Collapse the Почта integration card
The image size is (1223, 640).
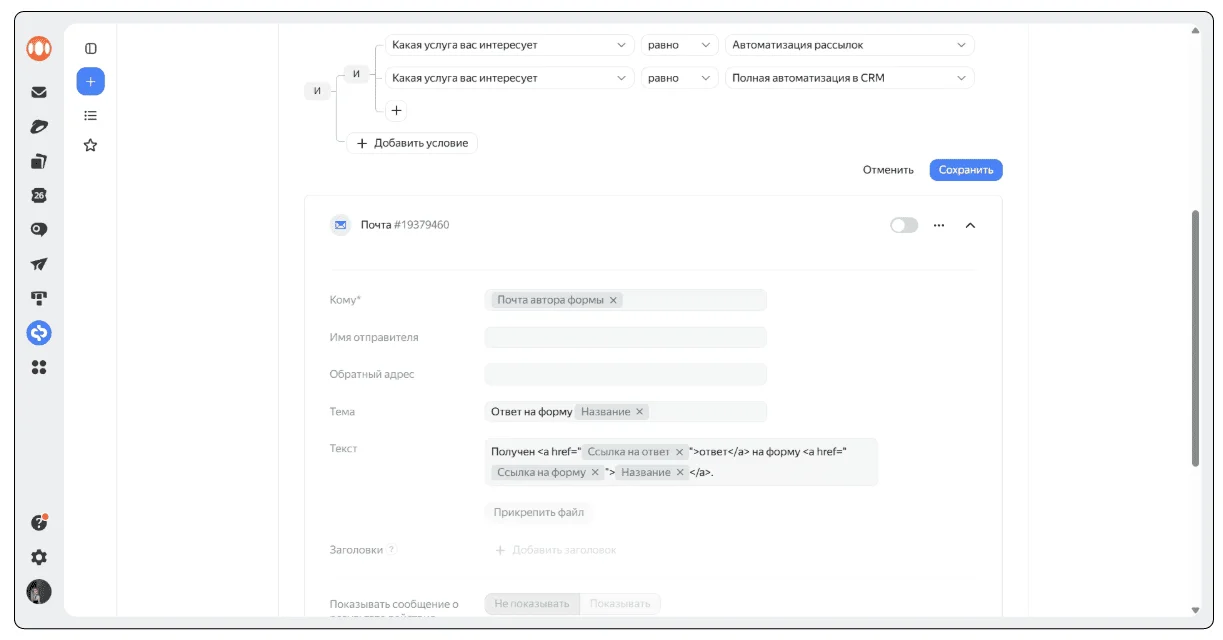coord(970,225)
